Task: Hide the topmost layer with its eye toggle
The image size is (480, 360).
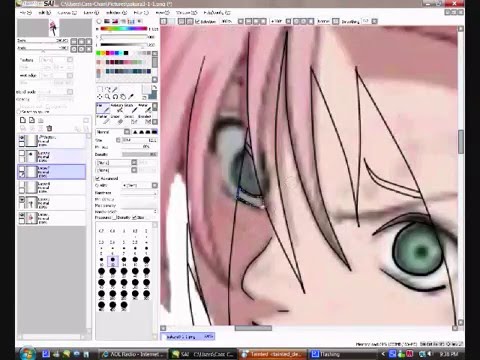Action: point(22,138)
